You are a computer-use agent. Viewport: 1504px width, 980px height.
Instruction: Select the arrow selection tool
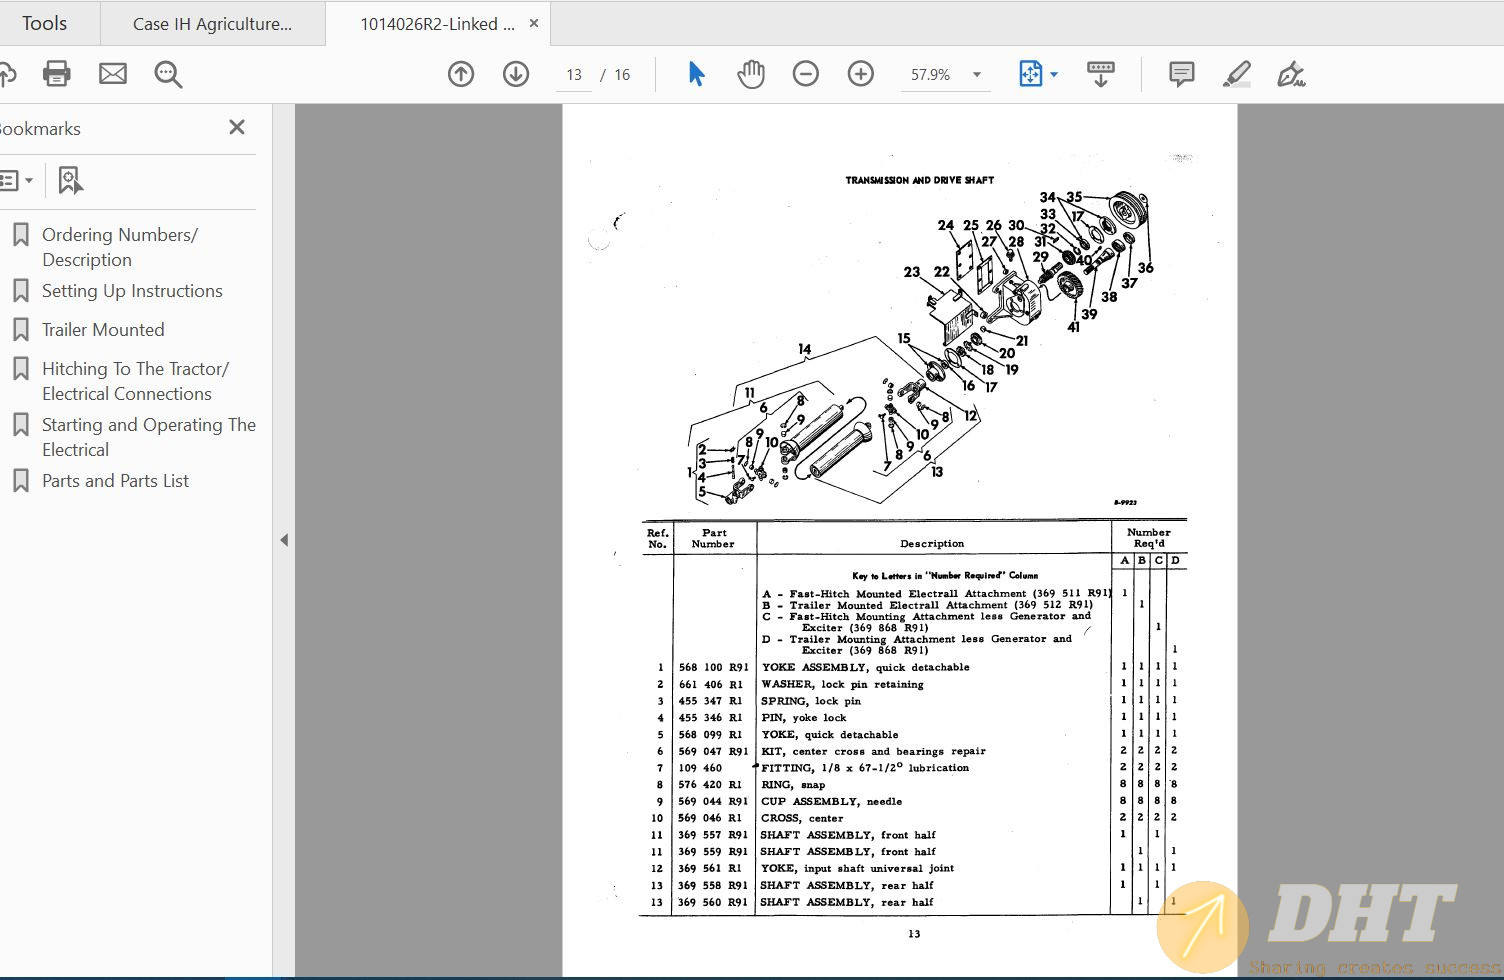coord(696,74)
